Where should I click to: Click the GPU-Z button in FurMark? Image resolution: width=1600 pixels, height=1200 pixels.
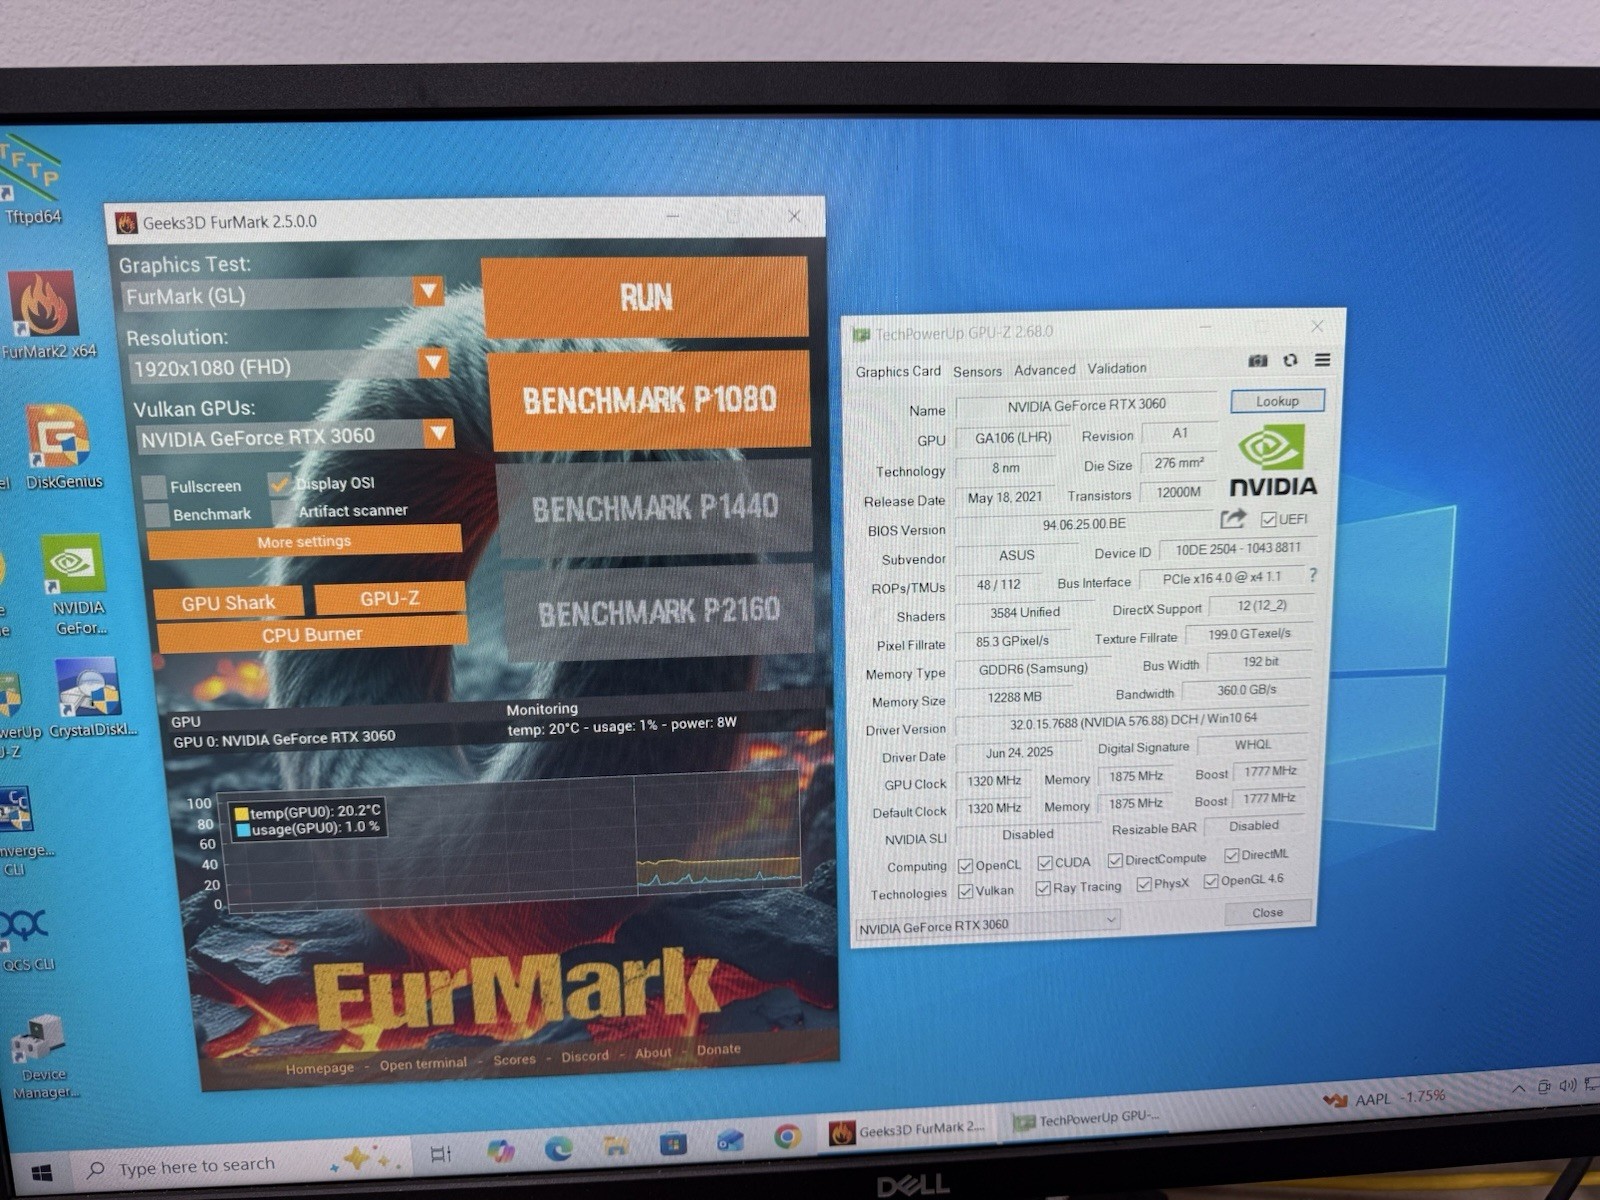[x=390, y=598]
